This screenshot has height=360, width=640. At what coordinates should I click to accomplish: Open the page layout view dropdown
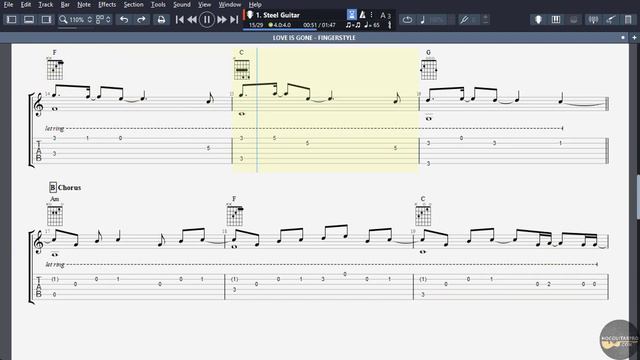click(103, 20)
